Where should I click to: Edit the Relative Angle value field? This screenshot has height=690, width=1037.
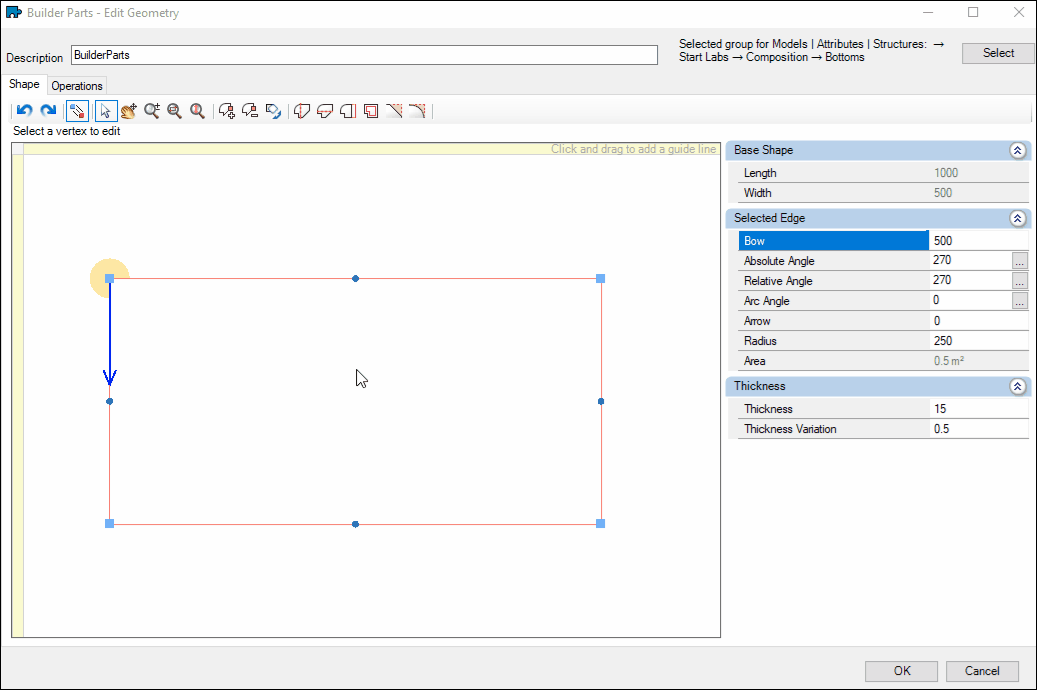[x=970, y=280]
